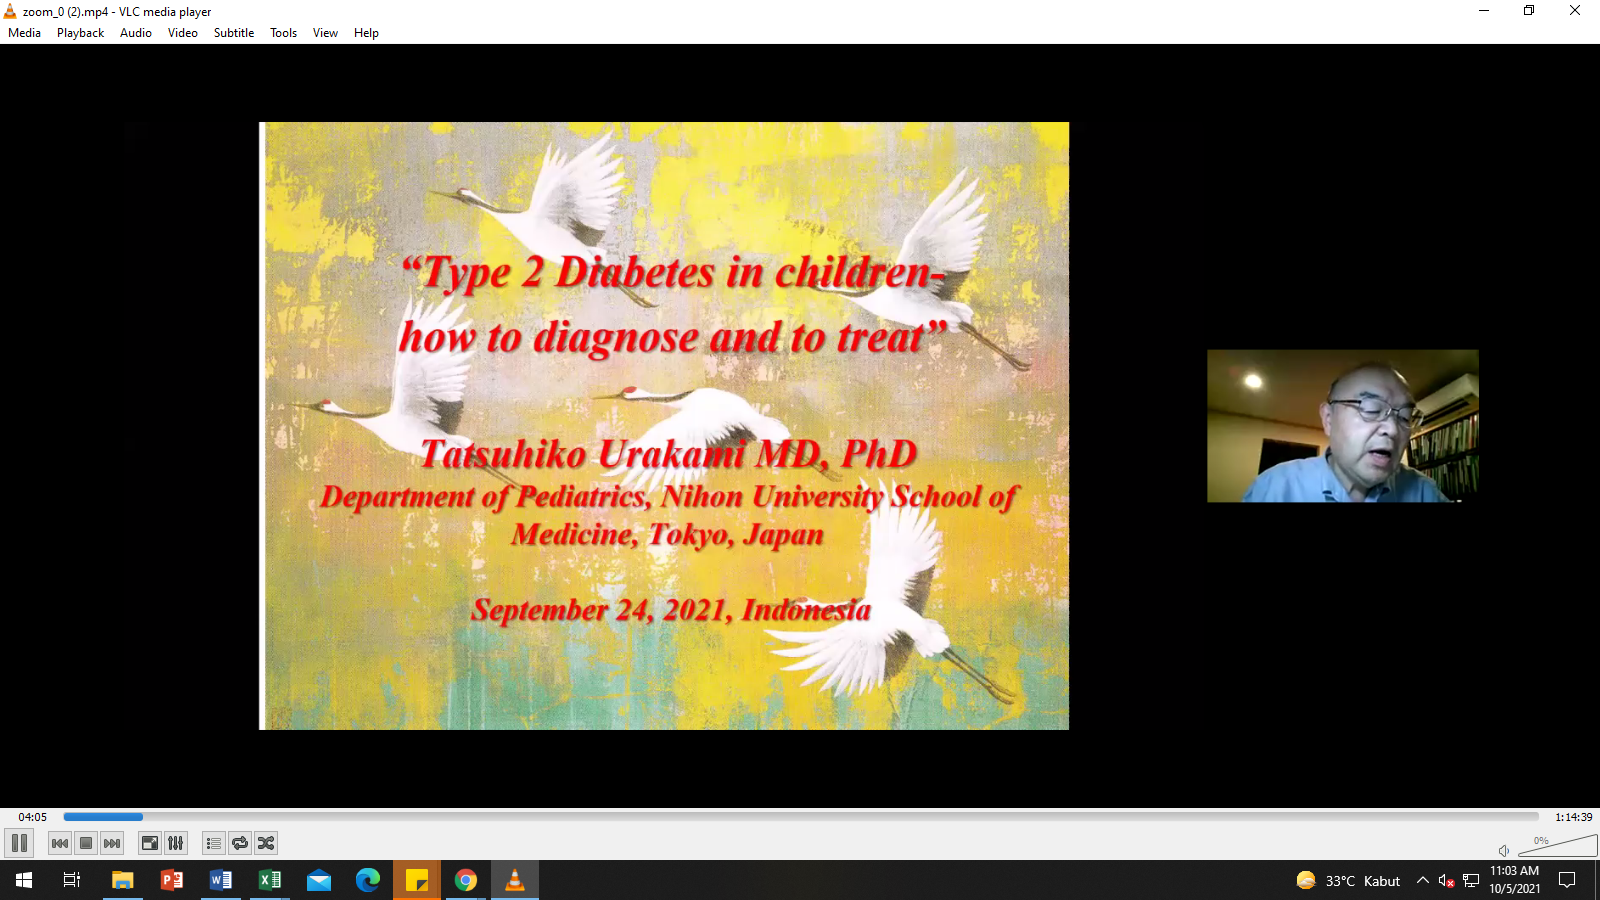The image size is (1600, 900).
Task: Expand the Tools menu
Action: click(x=283, y=33)
